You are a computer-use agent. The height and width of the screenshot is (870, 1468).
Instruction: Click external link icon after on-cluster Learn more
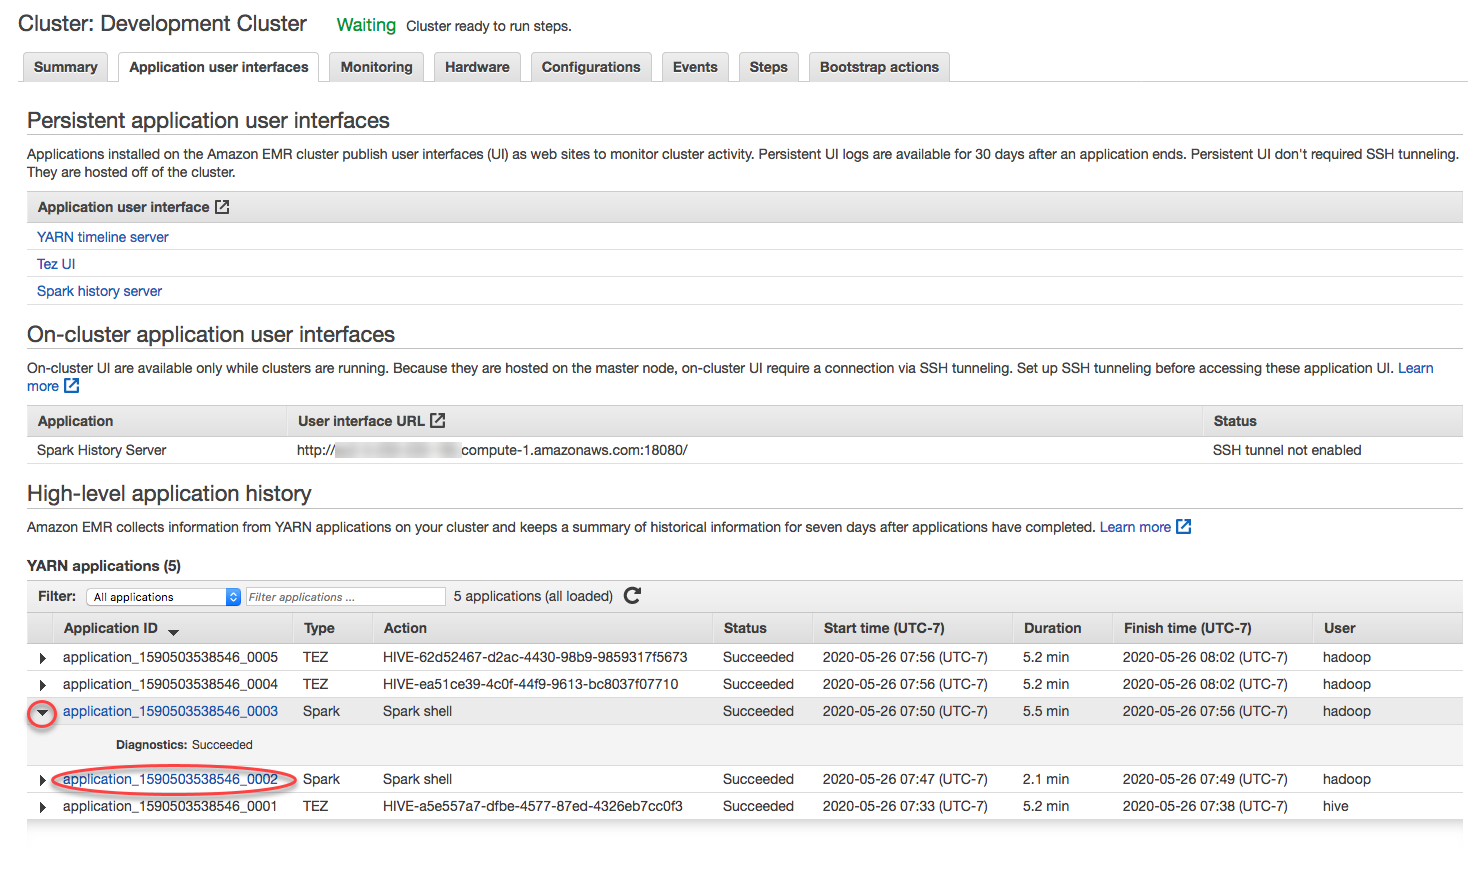coord(71,386)
